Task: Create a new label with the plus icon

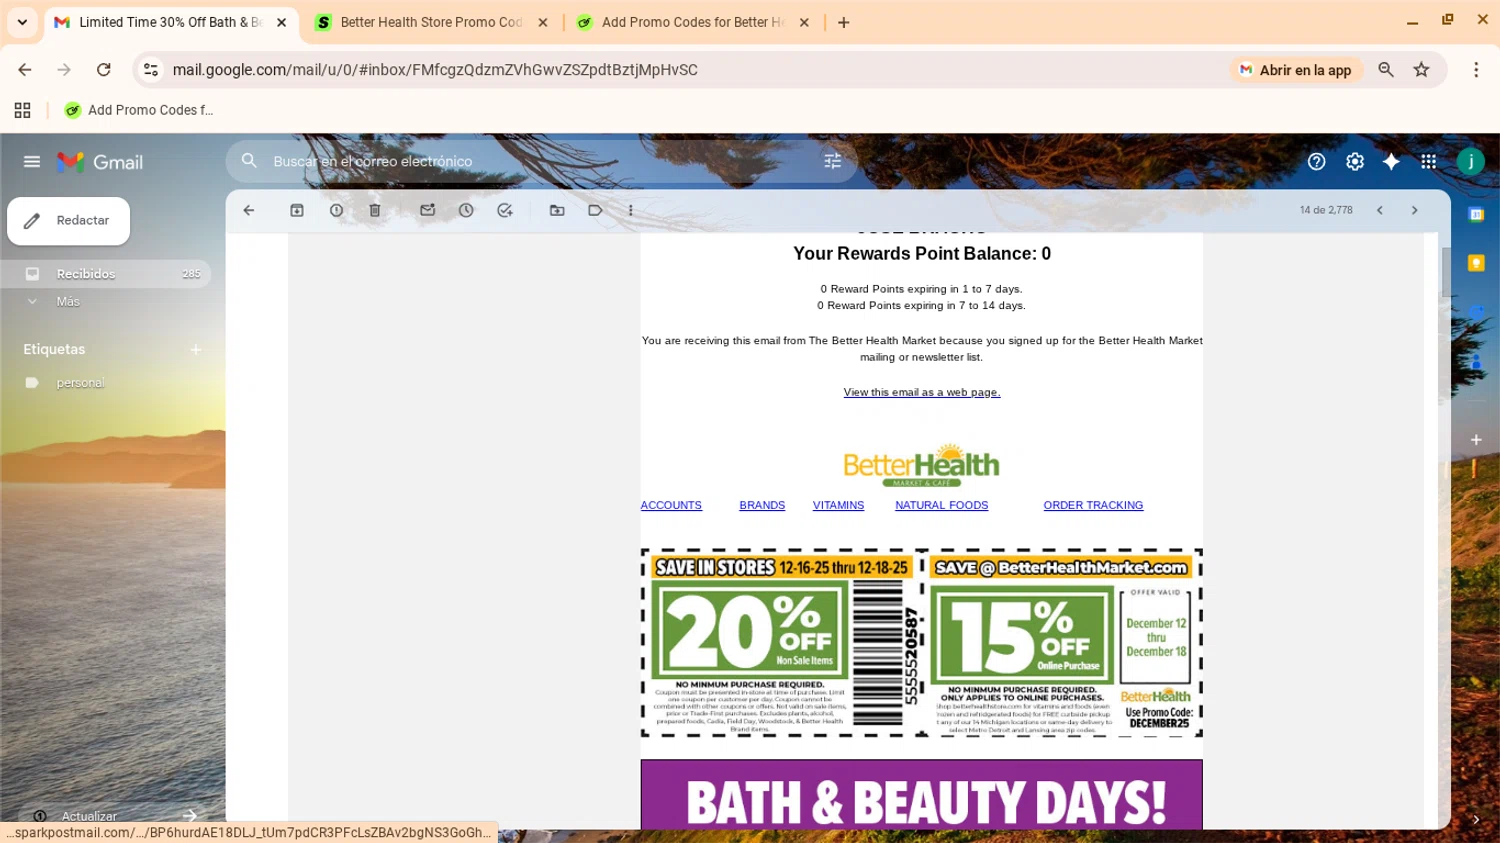Action: pyautogui.click(x=196, y=349)
